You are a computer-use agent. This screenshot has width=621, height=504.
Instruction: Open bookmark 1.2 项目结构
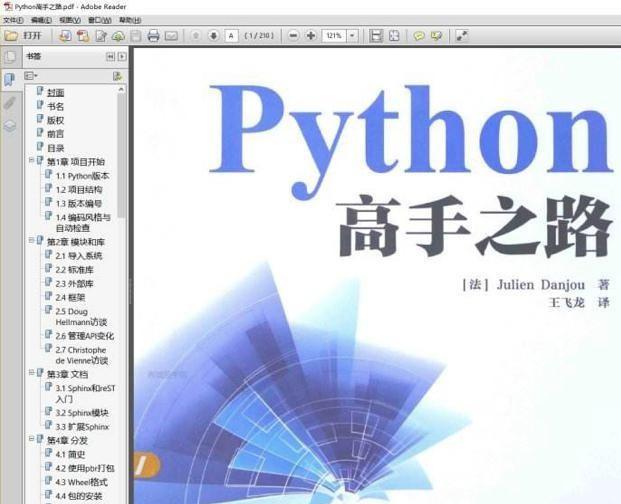click(79, 190)
